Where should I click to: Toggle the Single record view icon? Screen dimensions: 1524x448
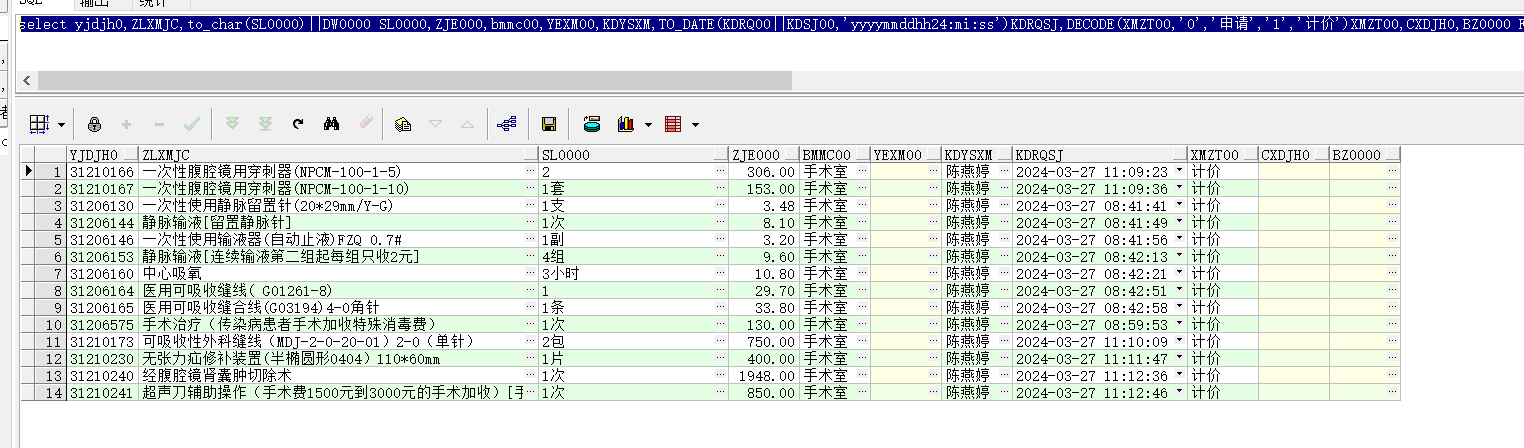(x=403, y=125)
